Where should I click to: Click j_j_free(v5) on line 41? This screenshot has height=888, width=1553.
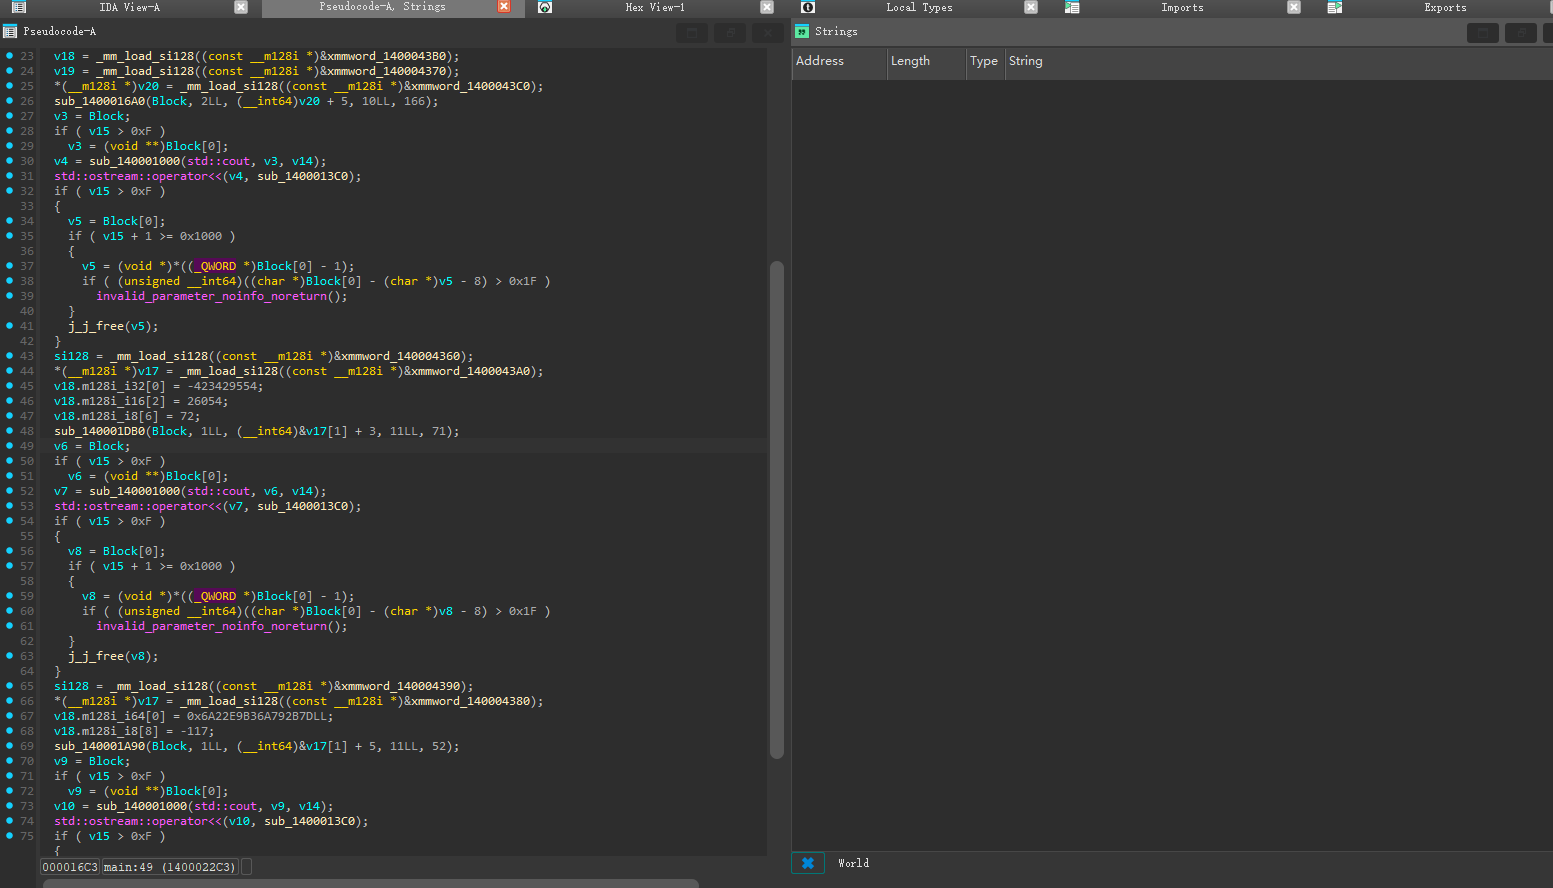click(113, 326)
